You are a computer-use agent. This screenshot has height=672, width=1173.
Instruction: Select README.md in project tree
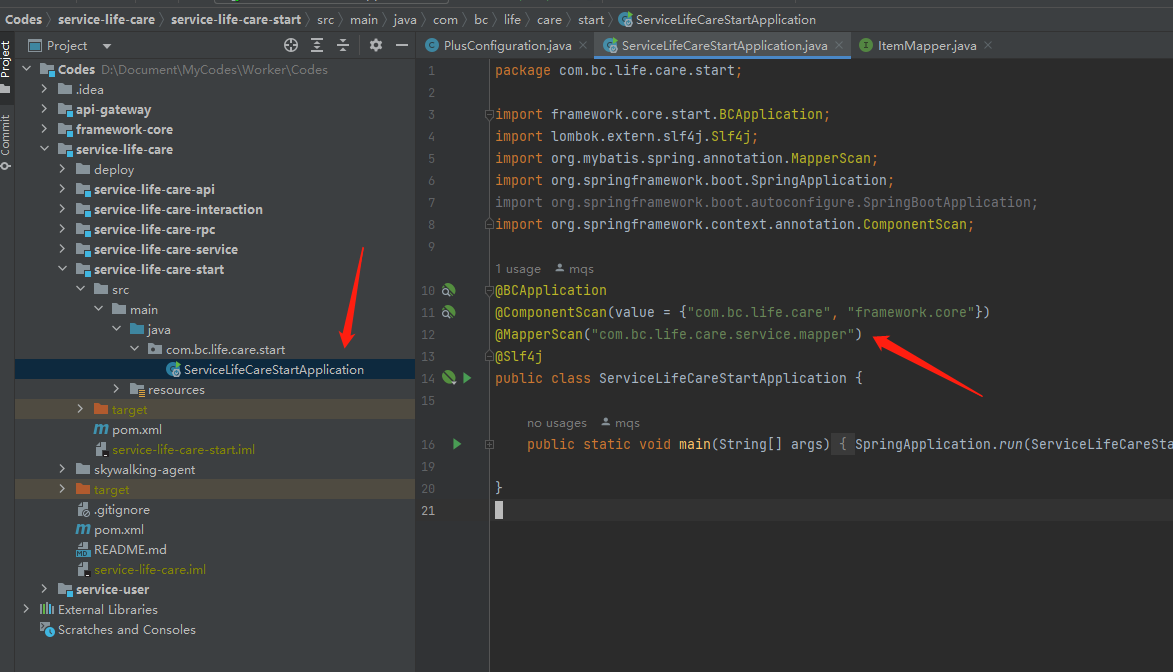click(x=215, y=549)
